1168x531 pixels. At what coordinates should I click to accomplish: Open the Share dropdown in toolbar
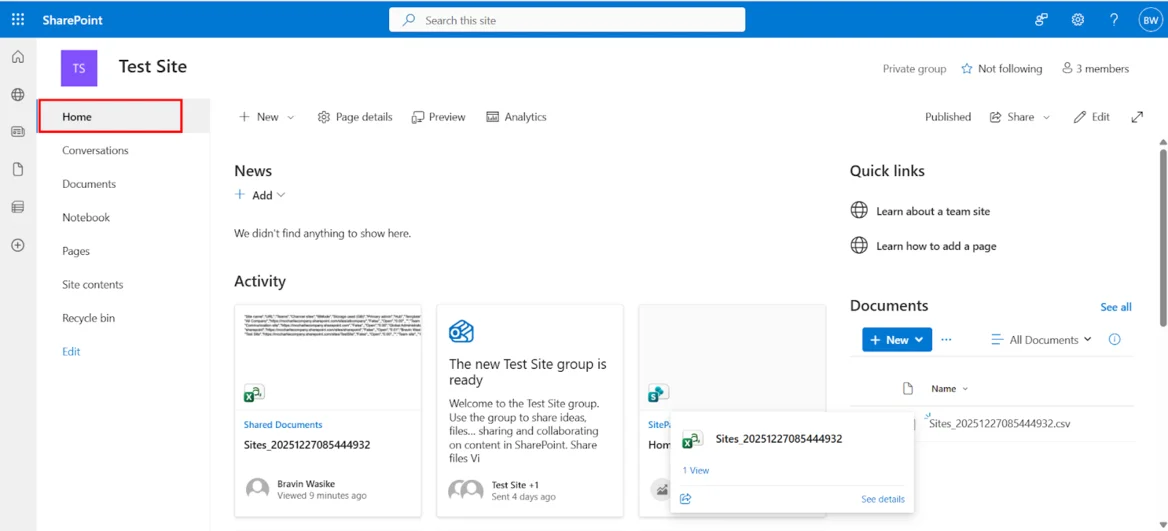click(1020, 117)
